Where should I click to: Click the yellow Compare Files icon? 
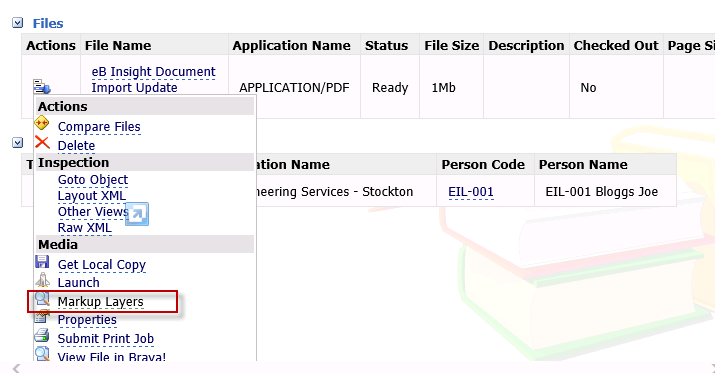point(42,123)
